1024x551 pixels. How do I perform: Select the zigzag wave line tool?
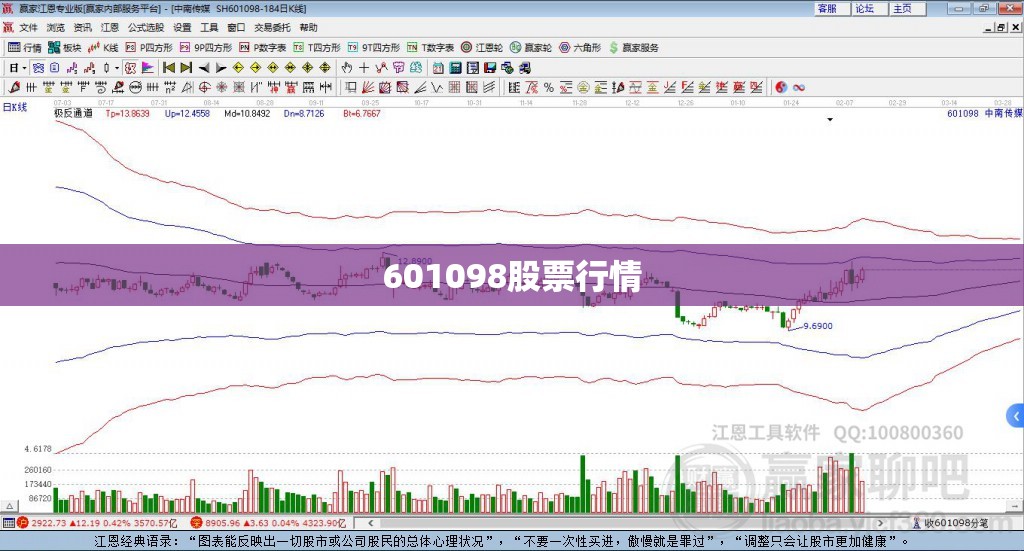[x=437, y=87]
